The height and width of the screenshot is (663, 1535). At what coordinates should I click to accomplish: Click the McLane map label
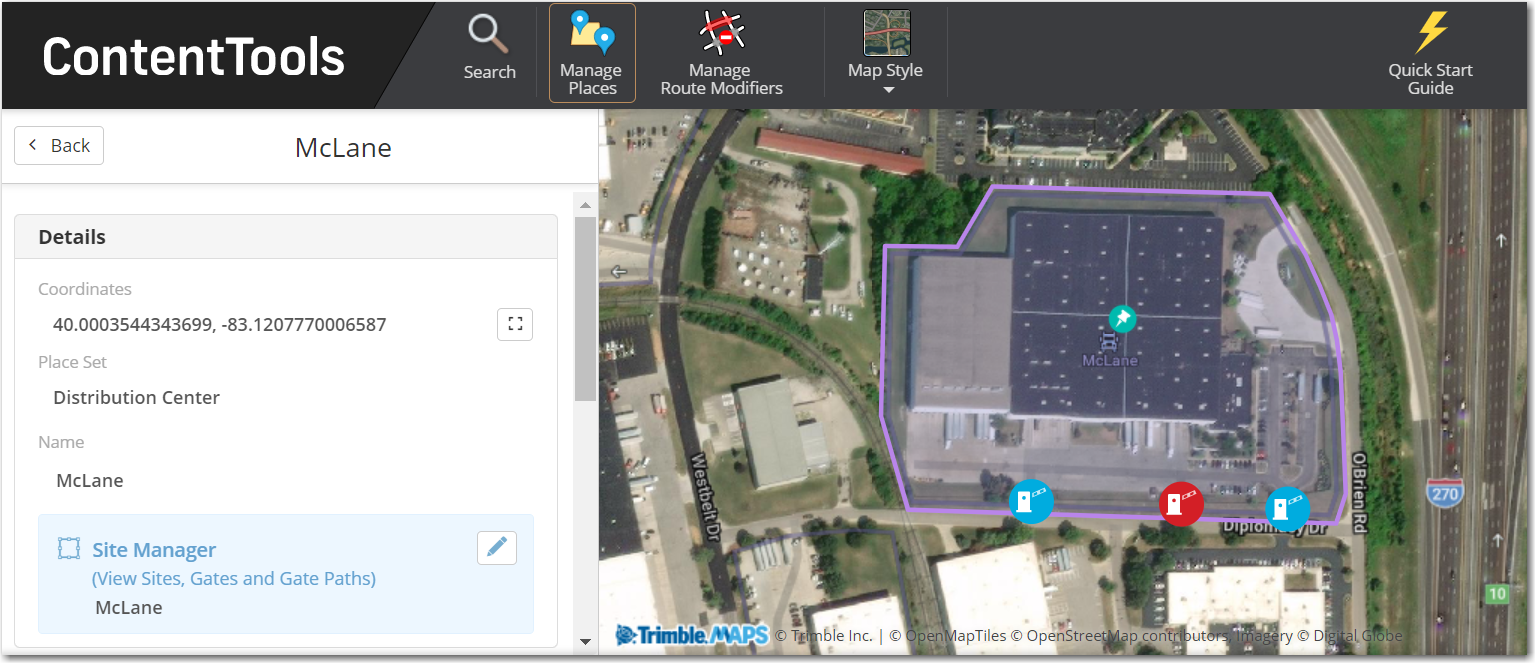[x=1110, y=360]
